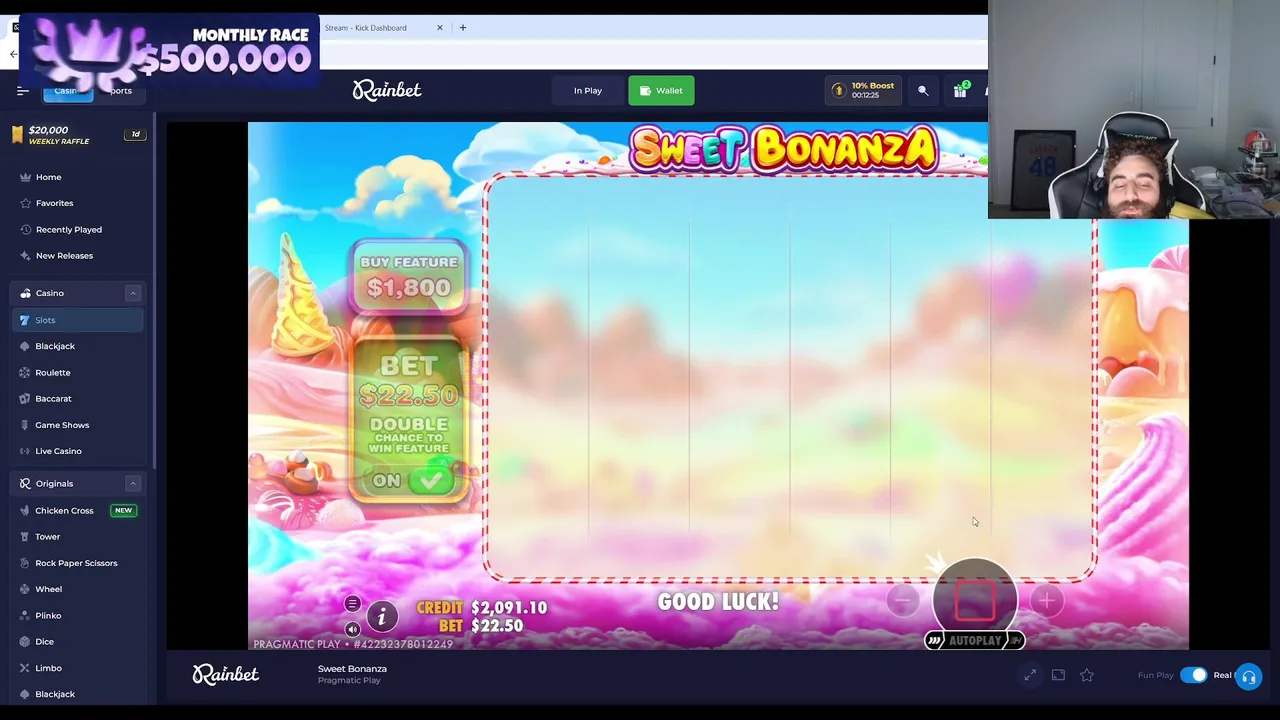The image size is (1280, 720).
Task: Click the raffle 1d countdown badge
Action: [x=136, y=134]
